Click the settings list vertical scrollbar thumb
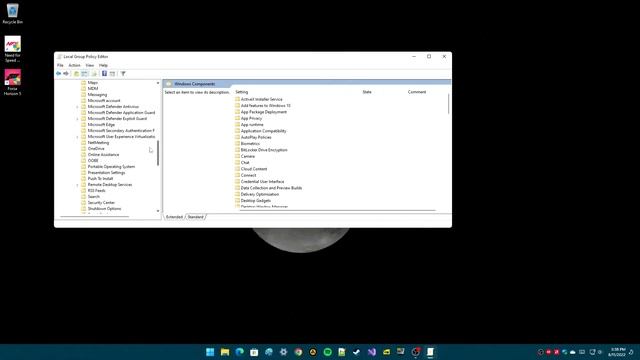 [449, 104]
